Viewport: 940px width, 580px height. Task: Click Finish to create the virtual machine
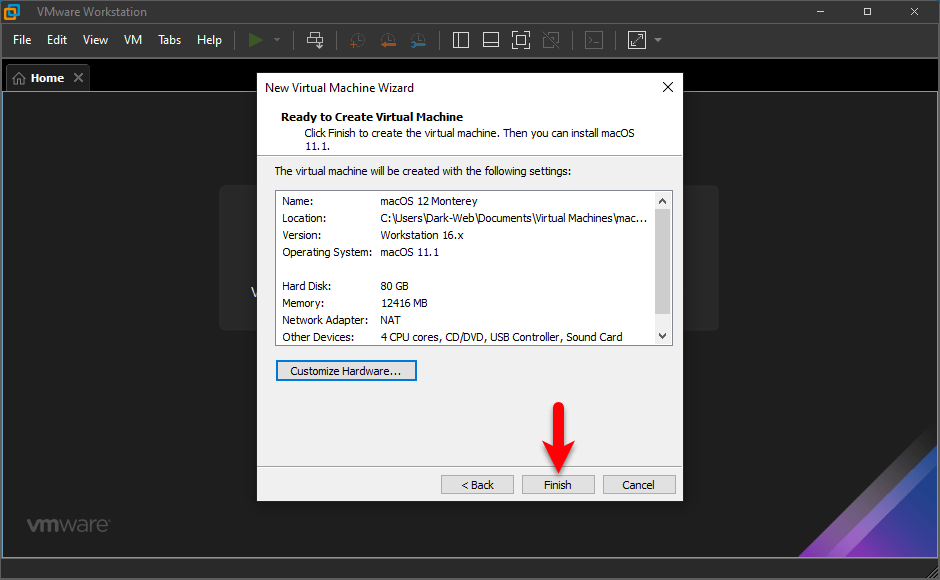coord(558,485)
